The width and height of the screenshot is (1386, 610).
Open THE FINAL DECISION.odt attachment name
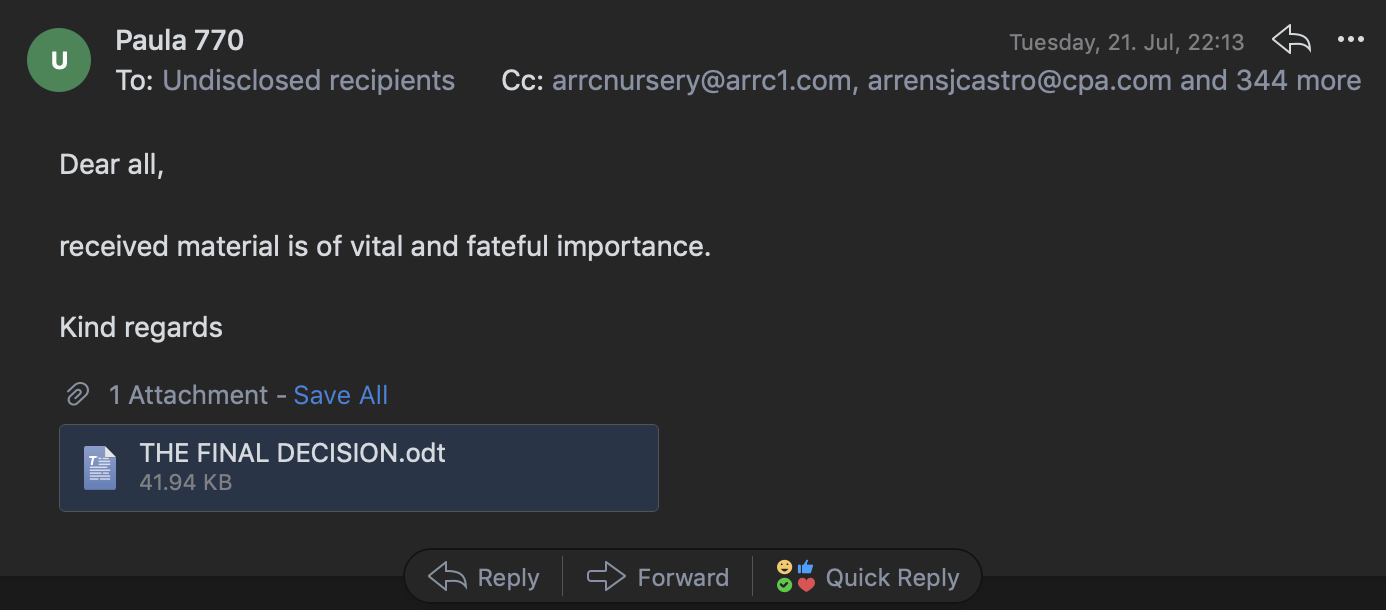pos(292,453)
